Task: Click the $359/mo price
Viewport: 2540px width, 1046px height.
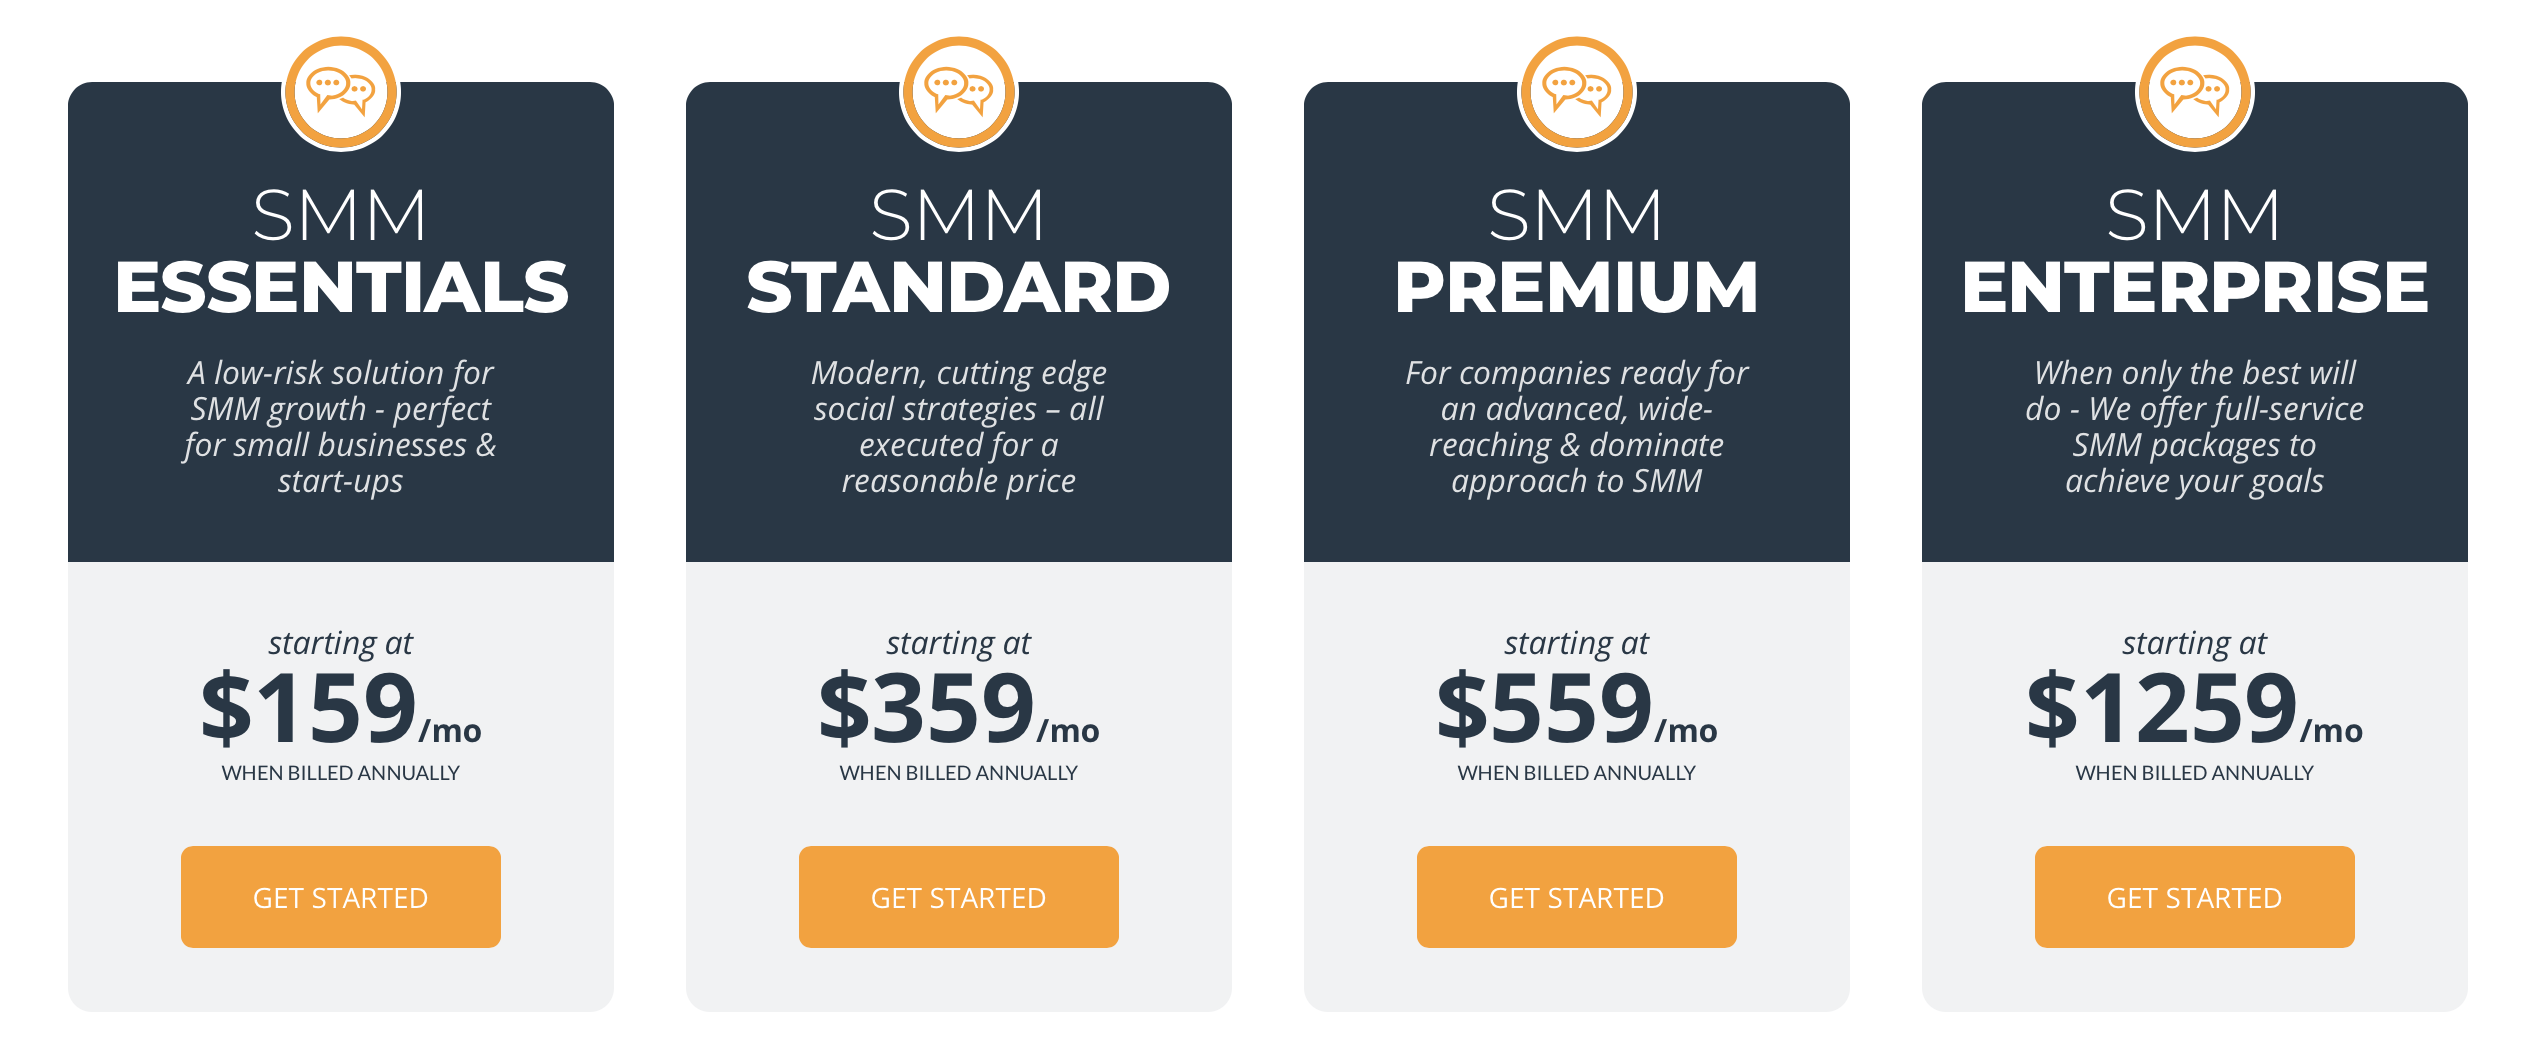Action: (x=959, y=708)
